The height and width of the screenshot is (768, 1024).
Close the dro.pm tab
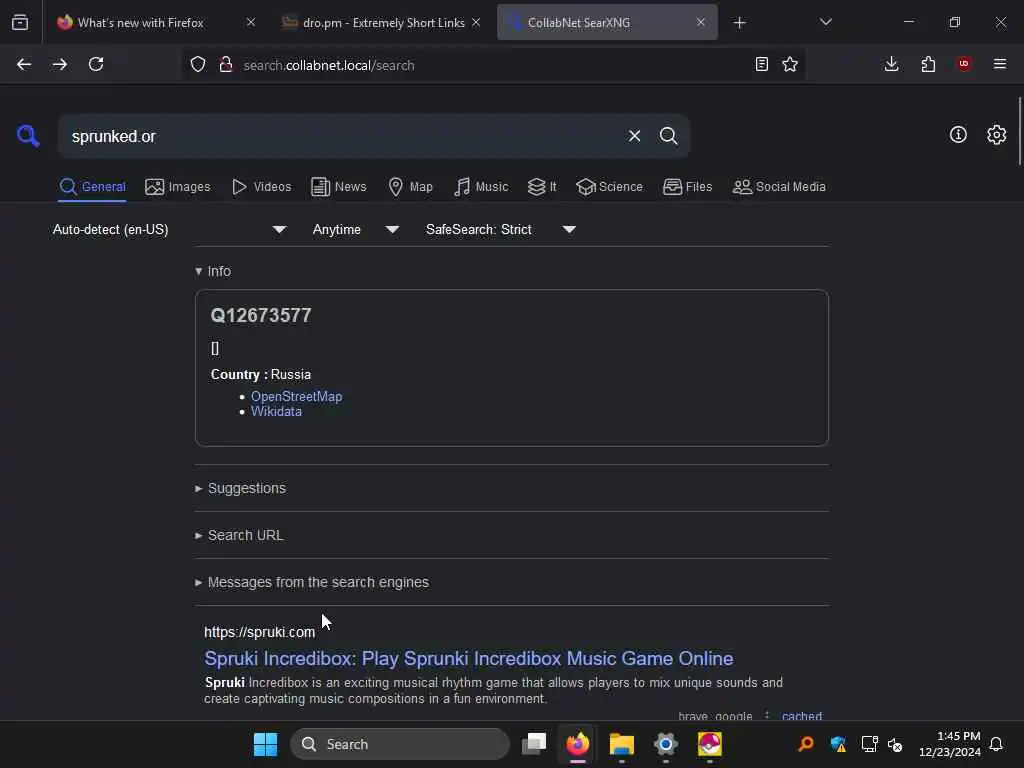tap(476, 22)
